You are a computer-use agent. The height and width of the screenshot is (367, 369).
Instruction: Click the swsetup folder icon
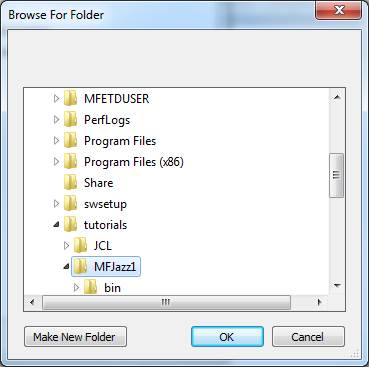pos(70,204)
